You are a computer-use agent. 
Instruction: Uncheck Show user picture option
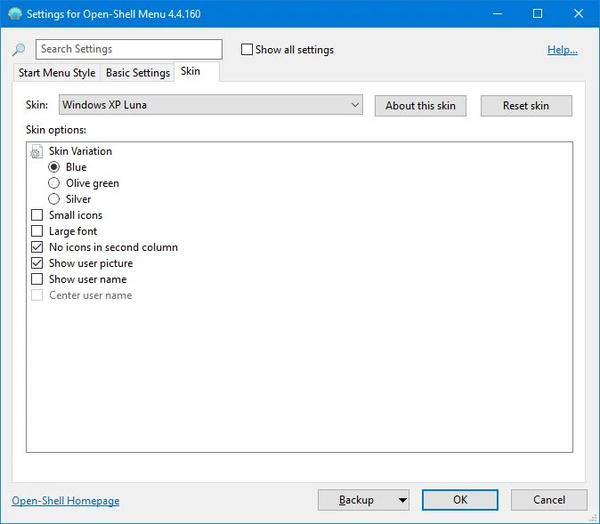pos(37,263)
